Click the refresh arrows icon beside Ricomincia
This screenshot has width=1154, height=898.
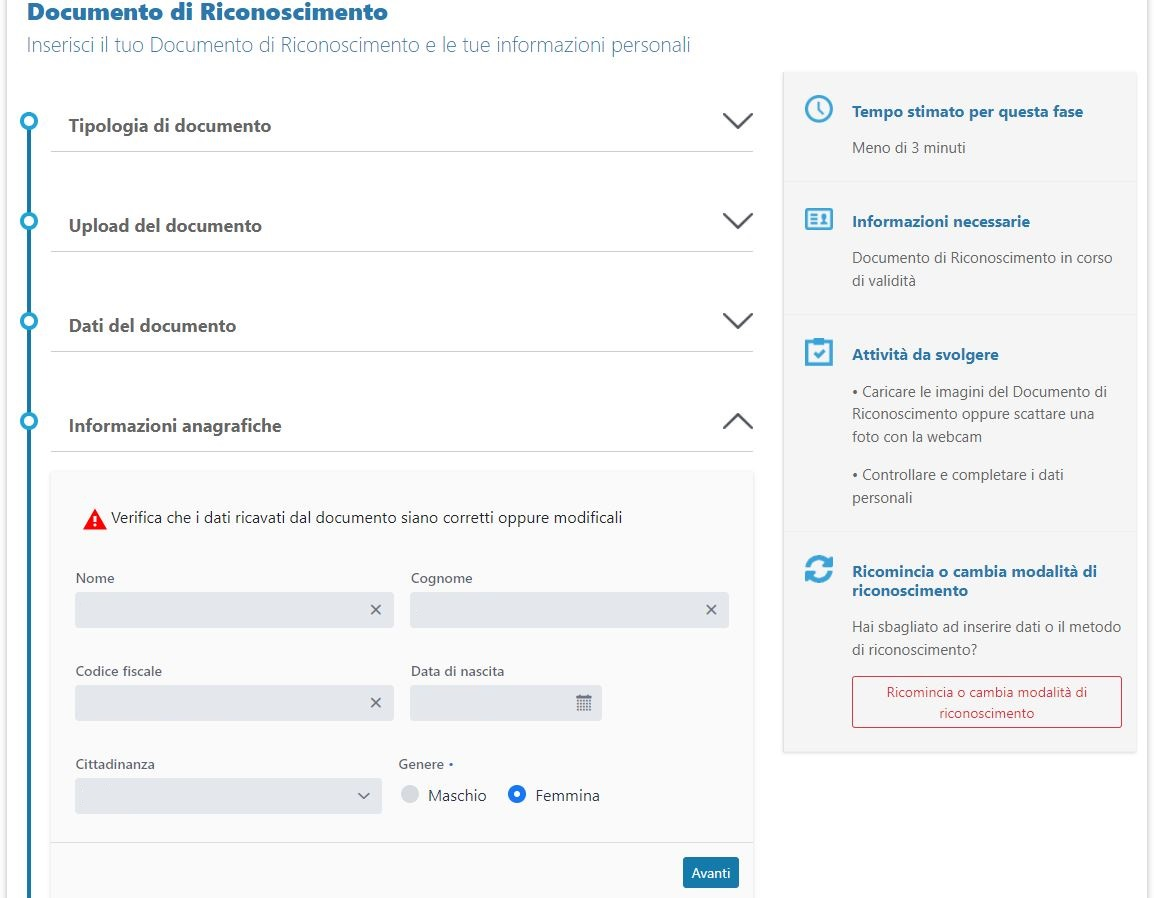click(x=819, y=570)
